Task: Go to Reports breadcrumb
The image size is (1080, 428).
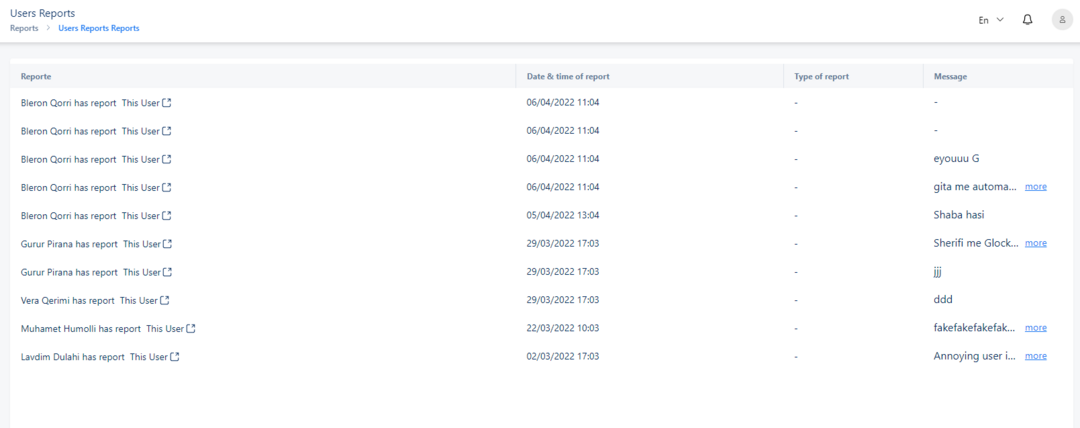Action: 24,28
